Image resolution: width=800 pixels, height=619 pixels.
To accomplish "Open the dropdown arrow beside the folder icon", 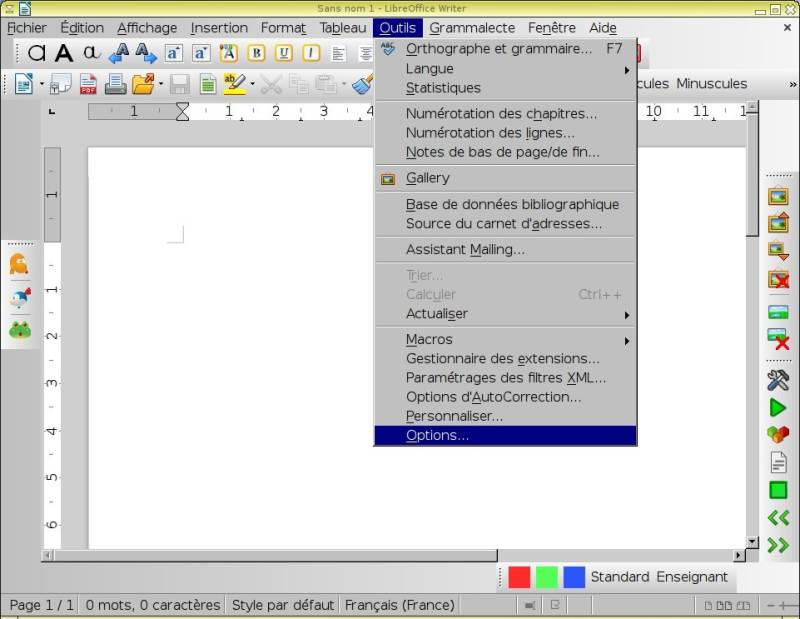I will pos(161,84).
